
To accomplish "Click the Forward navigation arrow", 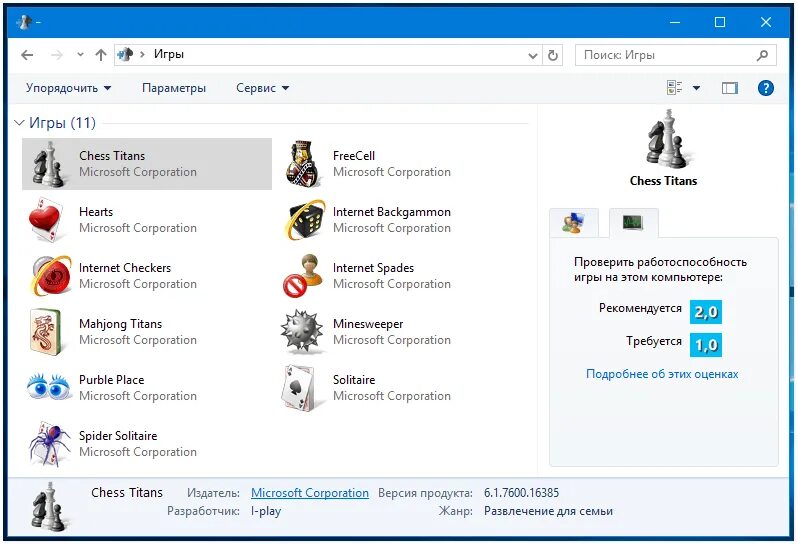I will [x=57, y=55].
